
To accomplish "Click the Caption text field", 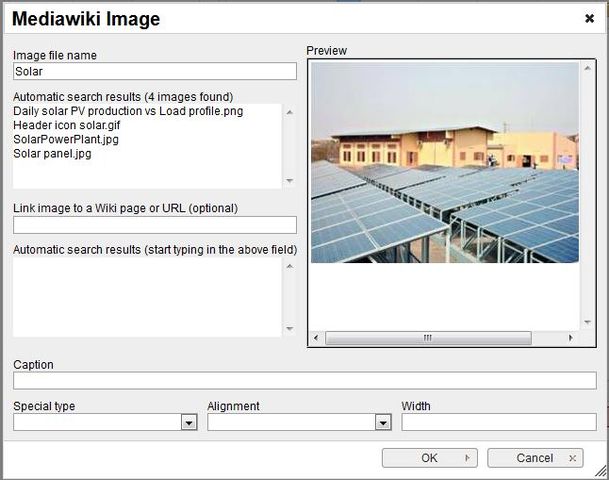I will 304,381.
